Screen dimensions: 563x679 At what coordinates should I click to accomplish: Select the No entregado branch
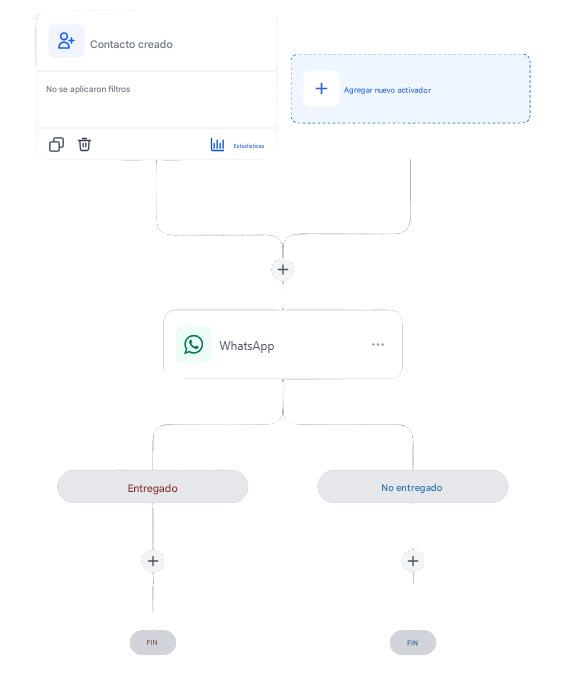click(413, 487)
